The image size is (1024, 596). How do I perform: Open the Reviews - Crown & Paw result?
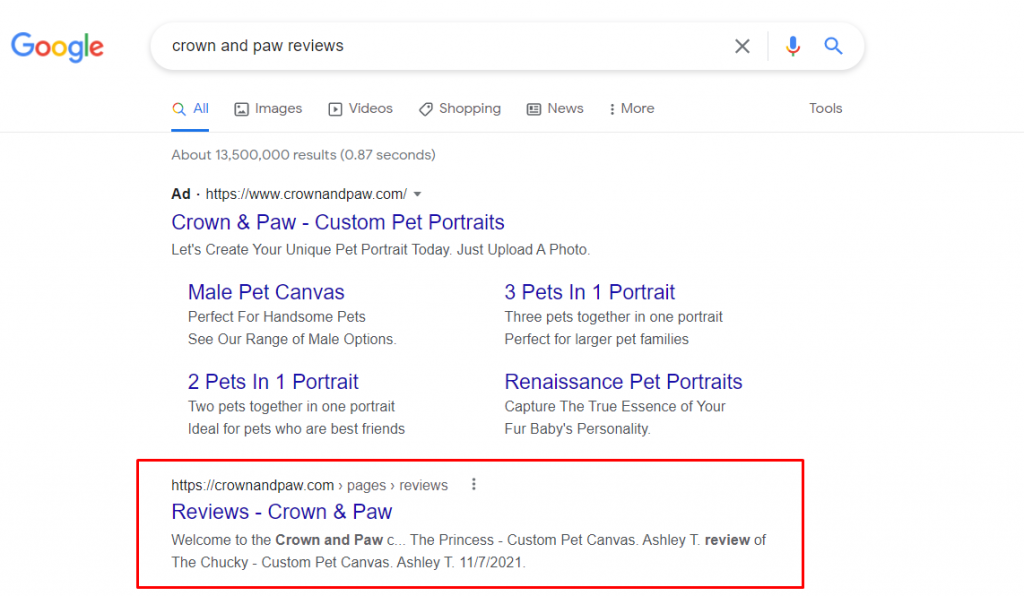tap(281, 512)
